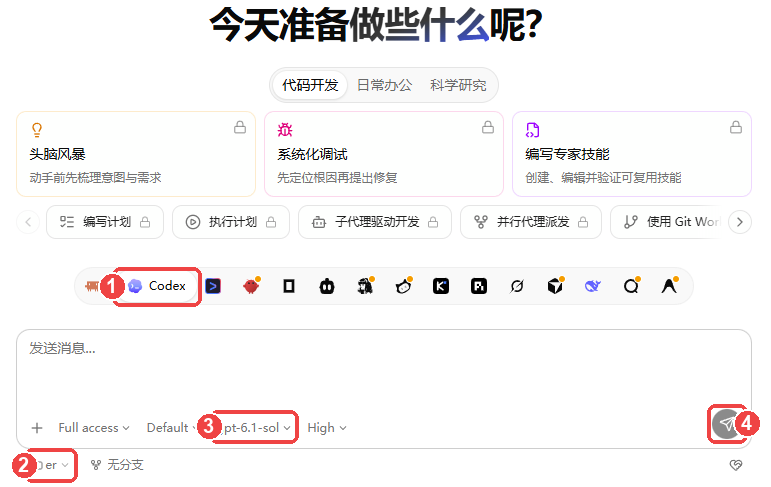
Task: Choose the black robot head agent icon
Action: (x=327, y=286)
